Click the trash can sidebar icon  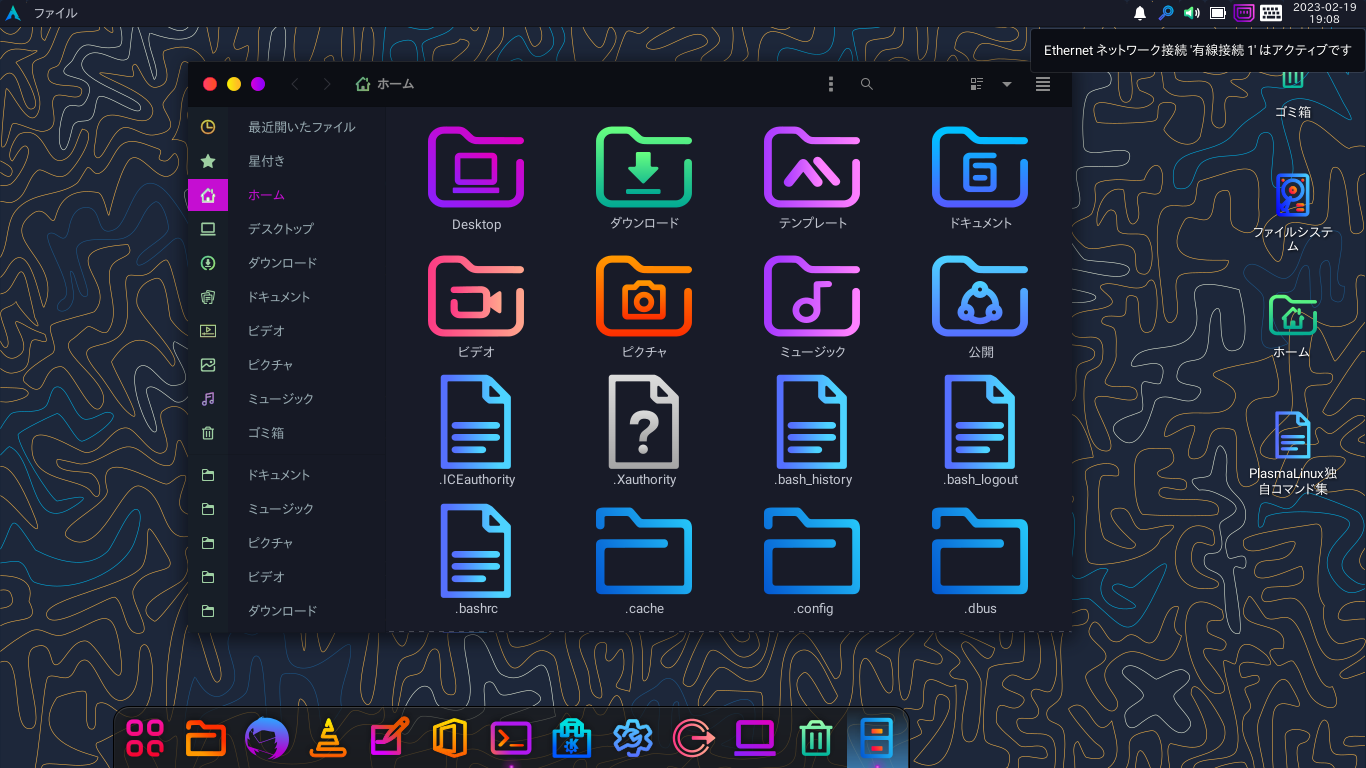[208, 433]
